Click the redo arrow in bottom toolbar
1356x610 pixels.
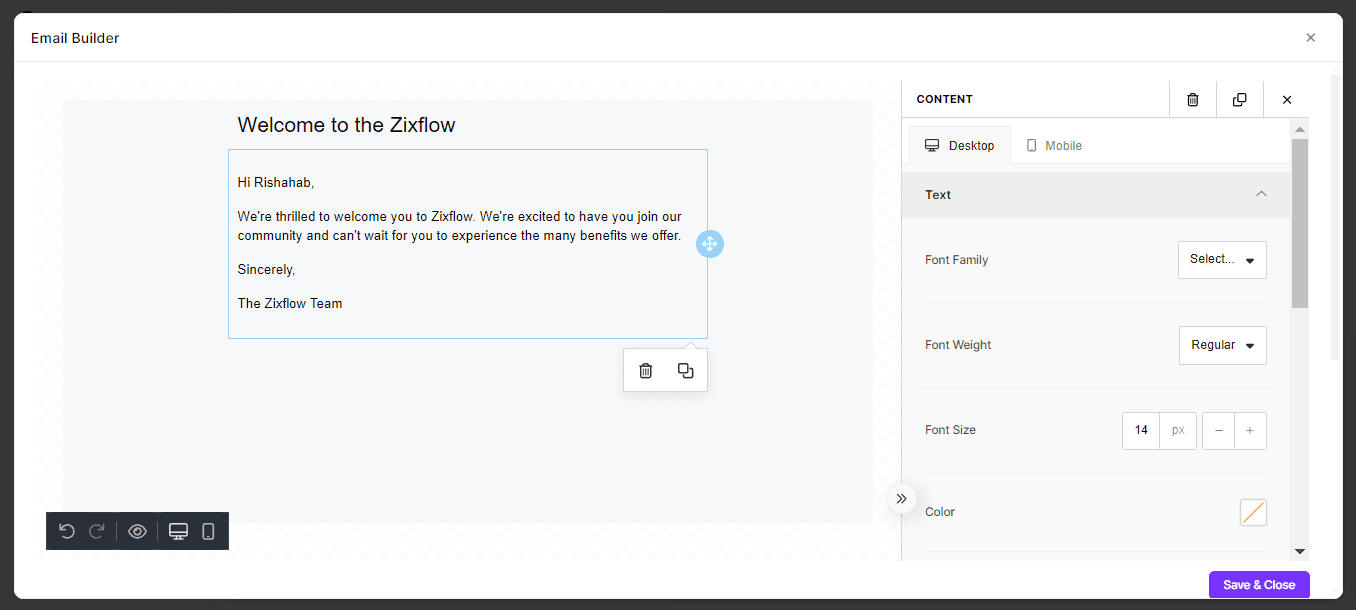[97, 531]
